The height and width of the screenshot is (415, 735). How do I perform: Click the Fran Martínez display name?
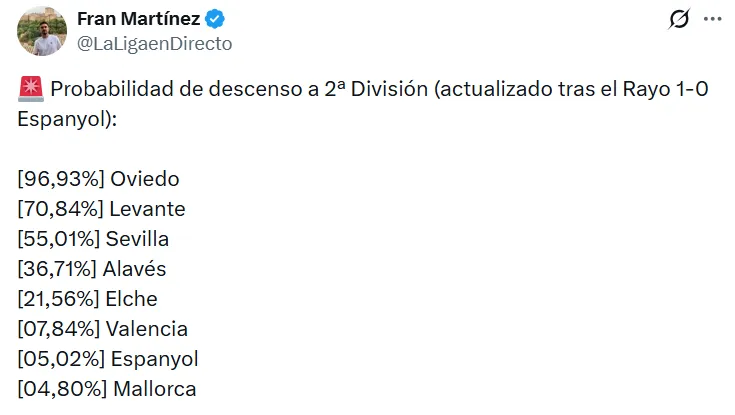click(x=138, y=18)
